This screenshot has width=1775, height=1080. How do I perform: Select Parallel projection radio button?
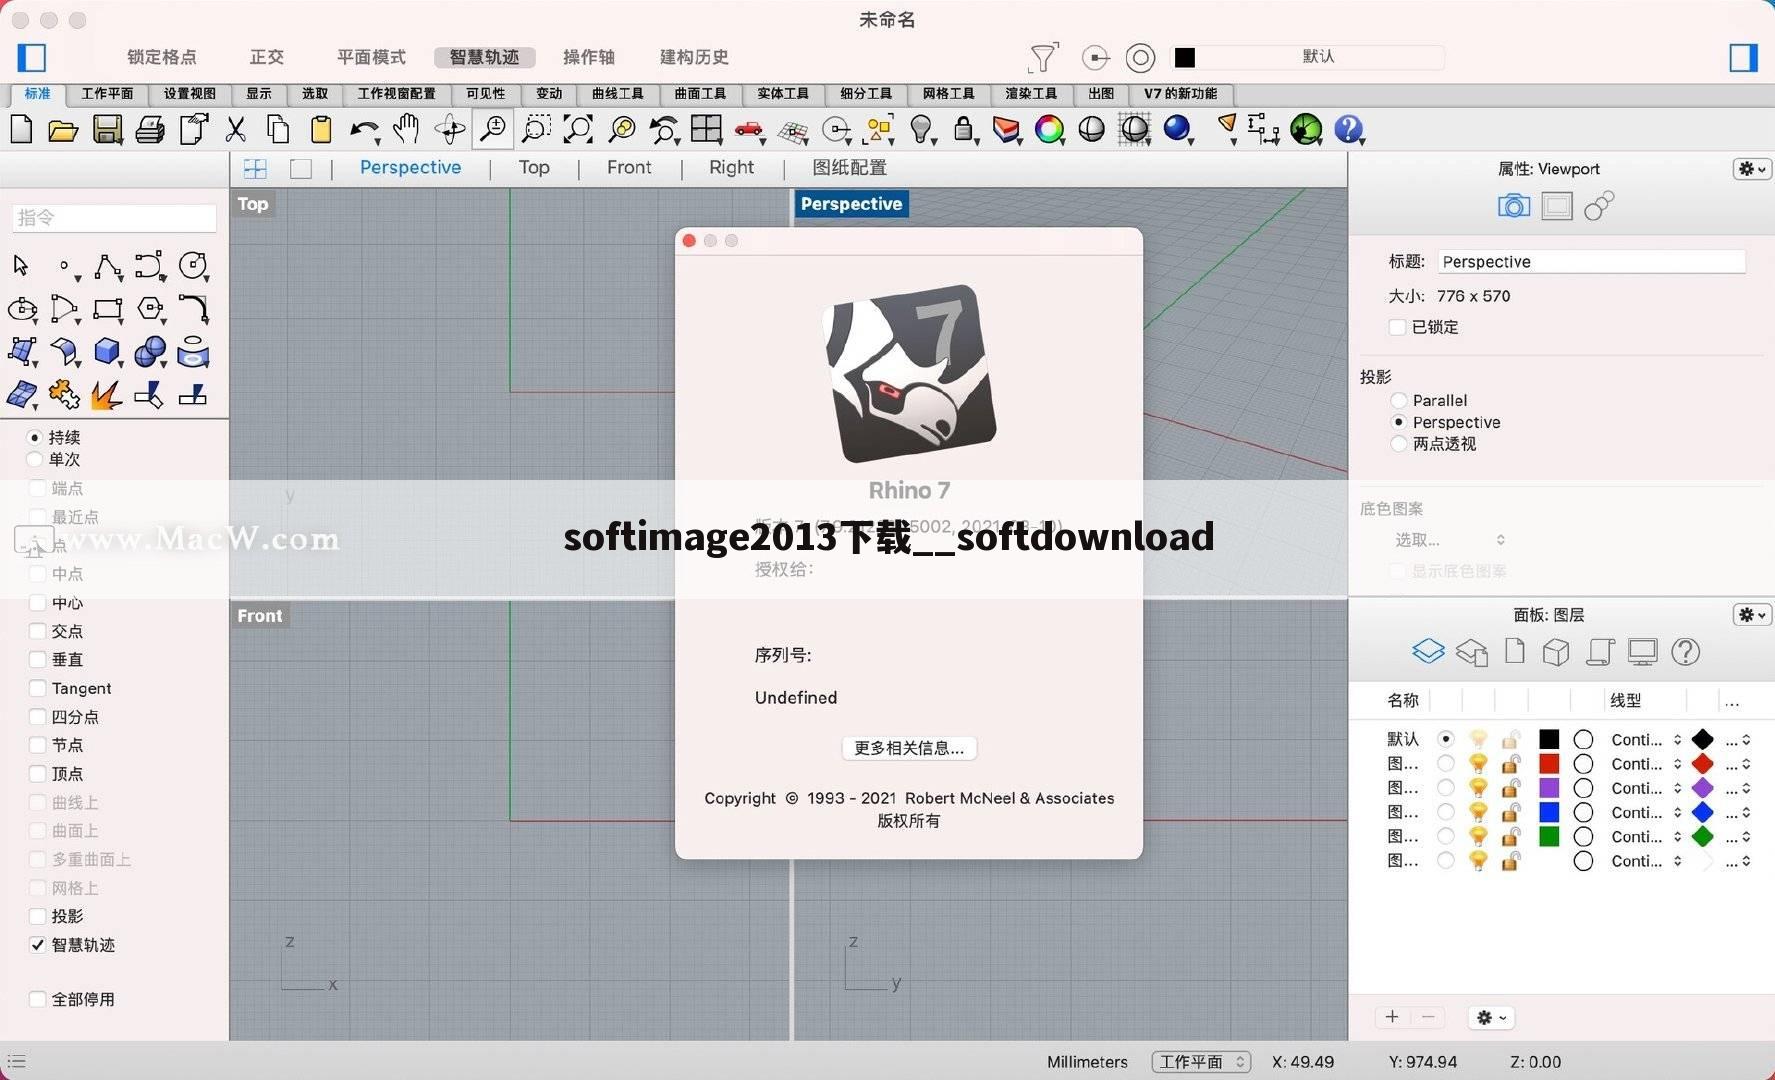click(1399, 400)
